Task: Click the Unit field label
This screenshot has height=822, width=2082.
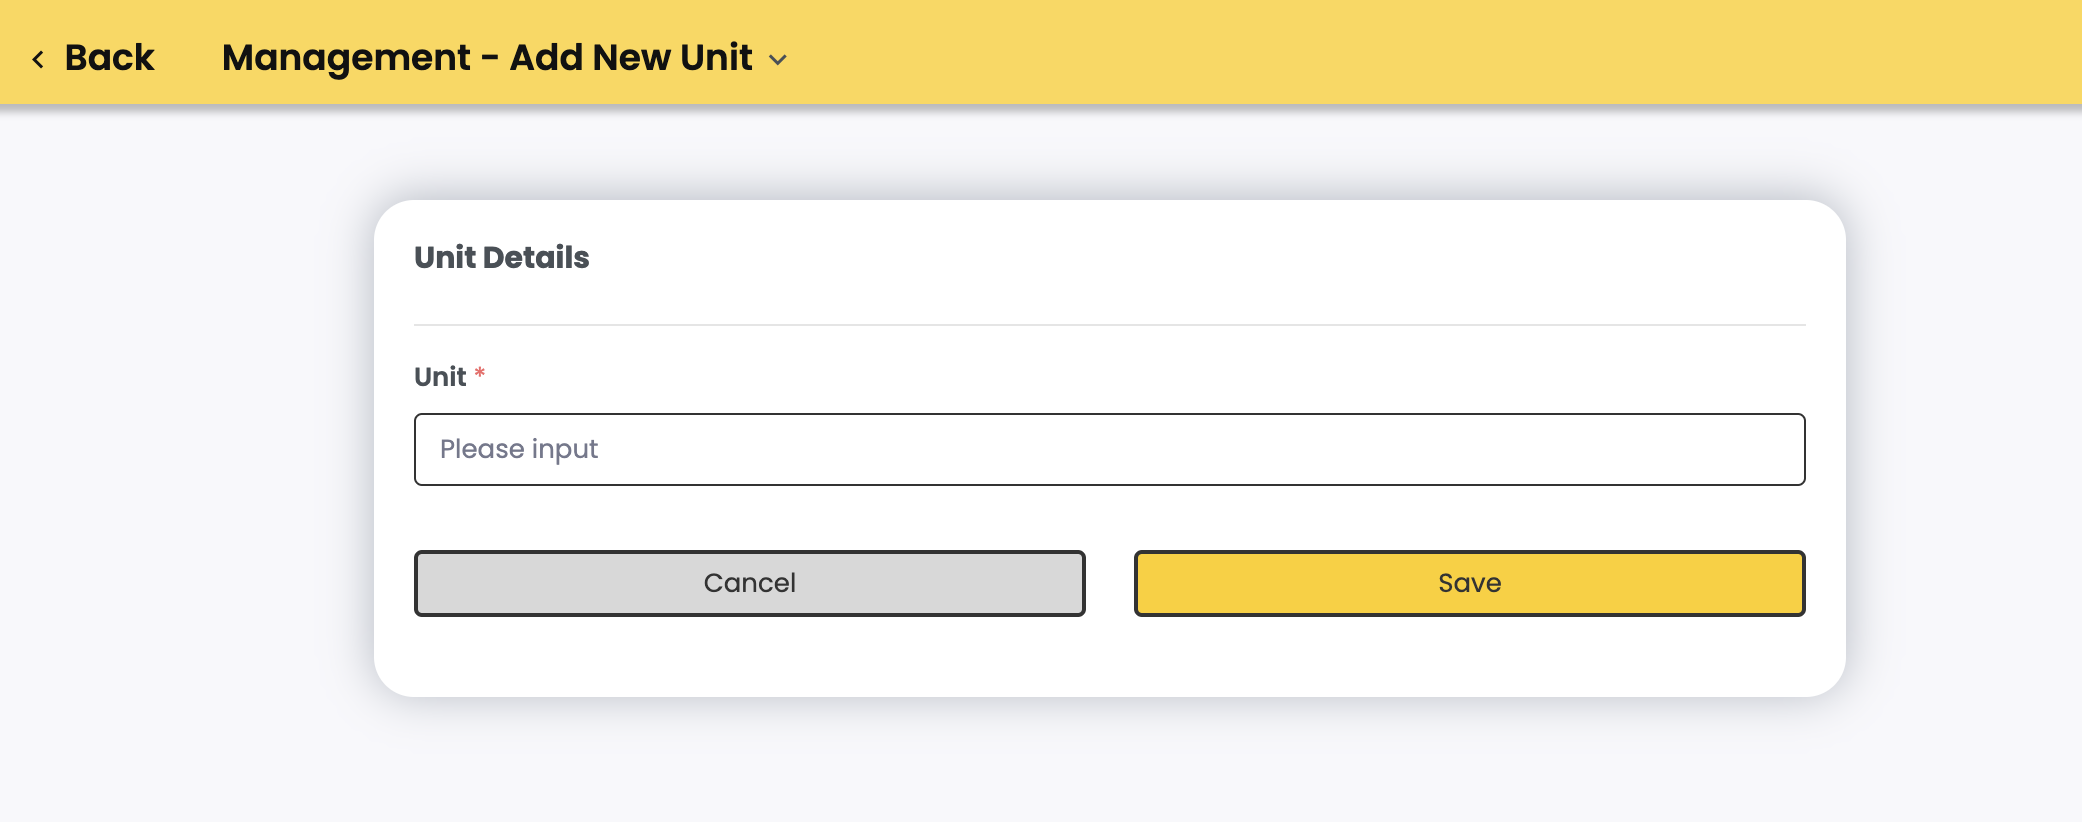Action: (440, 377)
